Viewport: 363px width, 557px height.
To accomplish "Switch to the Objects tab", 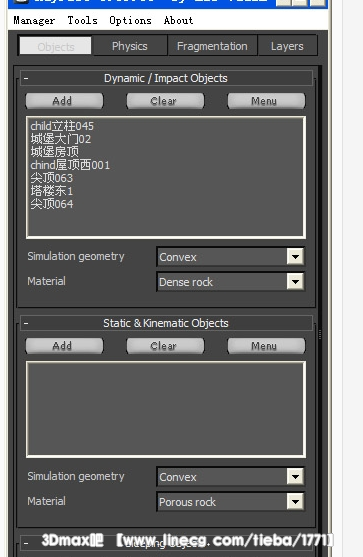I will point(56,46).
